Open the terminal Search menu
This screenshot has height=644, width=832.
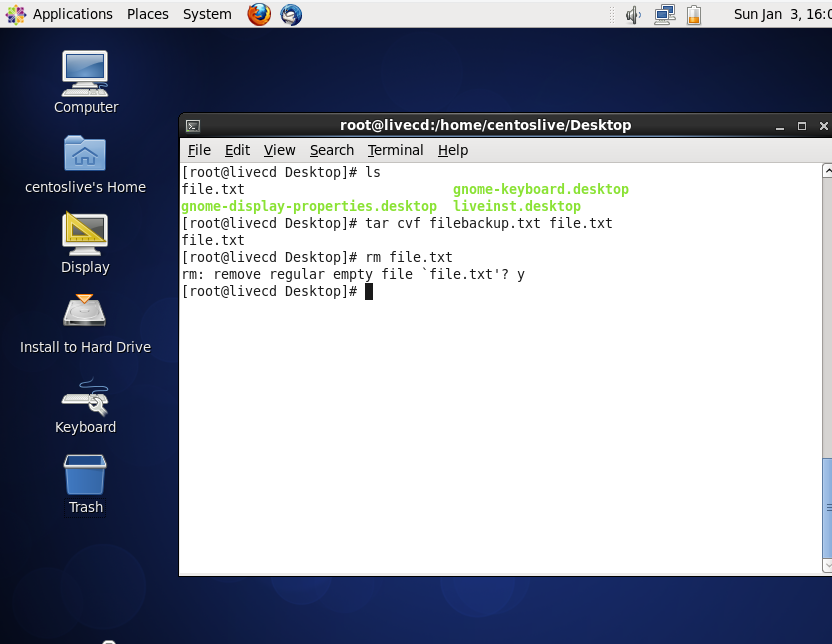pyautogui.click(x=332, y=150)
